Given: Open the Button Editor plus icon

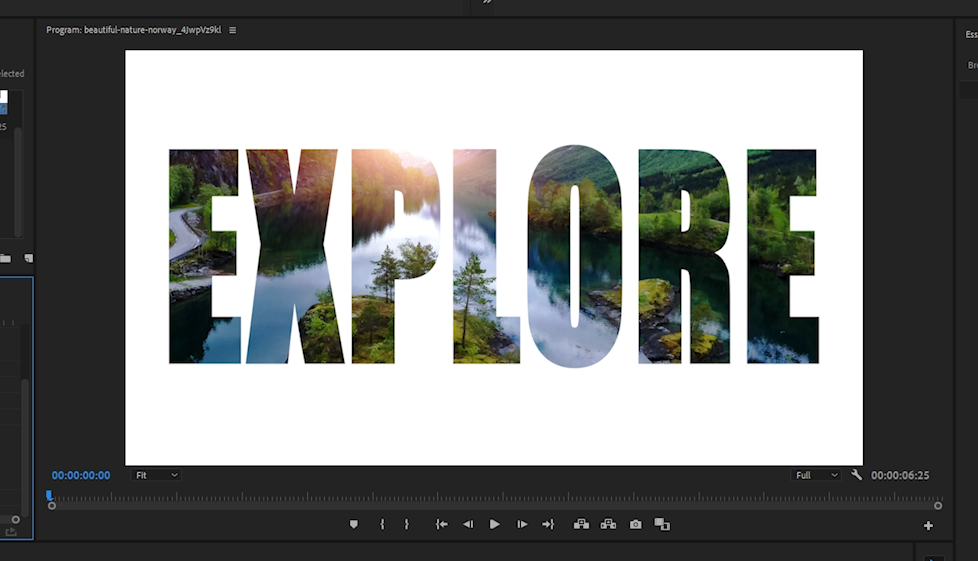Looking at the screenshot, I should point(928,526).
